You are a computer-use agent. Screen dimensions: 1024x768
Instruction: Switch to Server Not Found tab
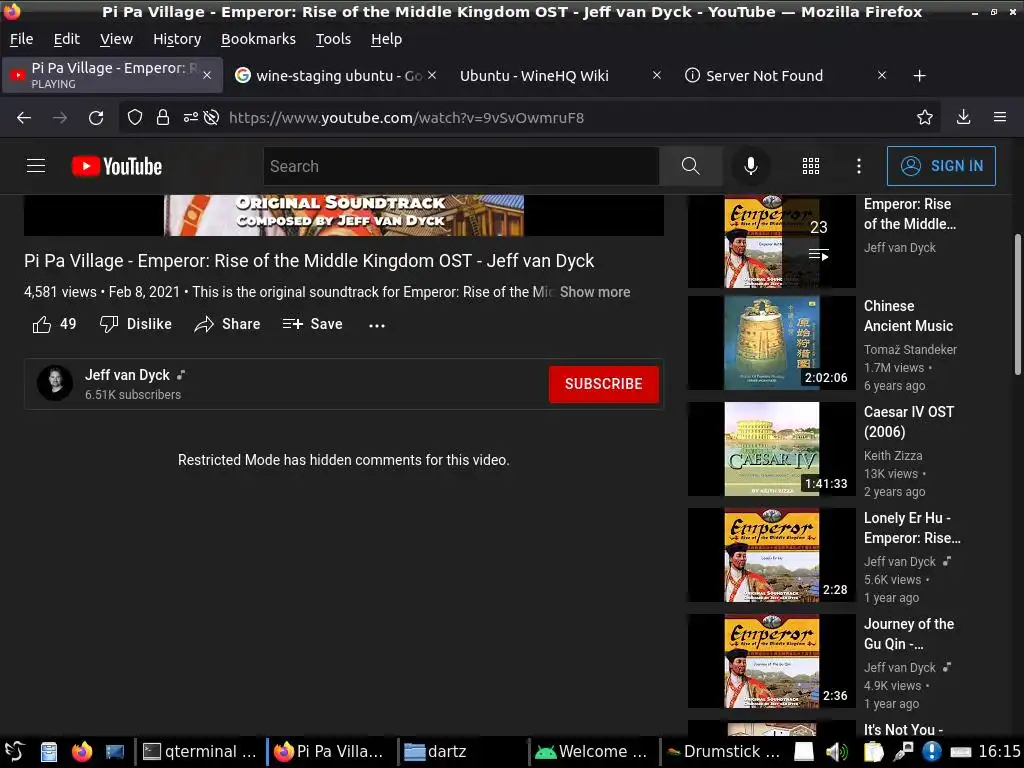point(784,76)
